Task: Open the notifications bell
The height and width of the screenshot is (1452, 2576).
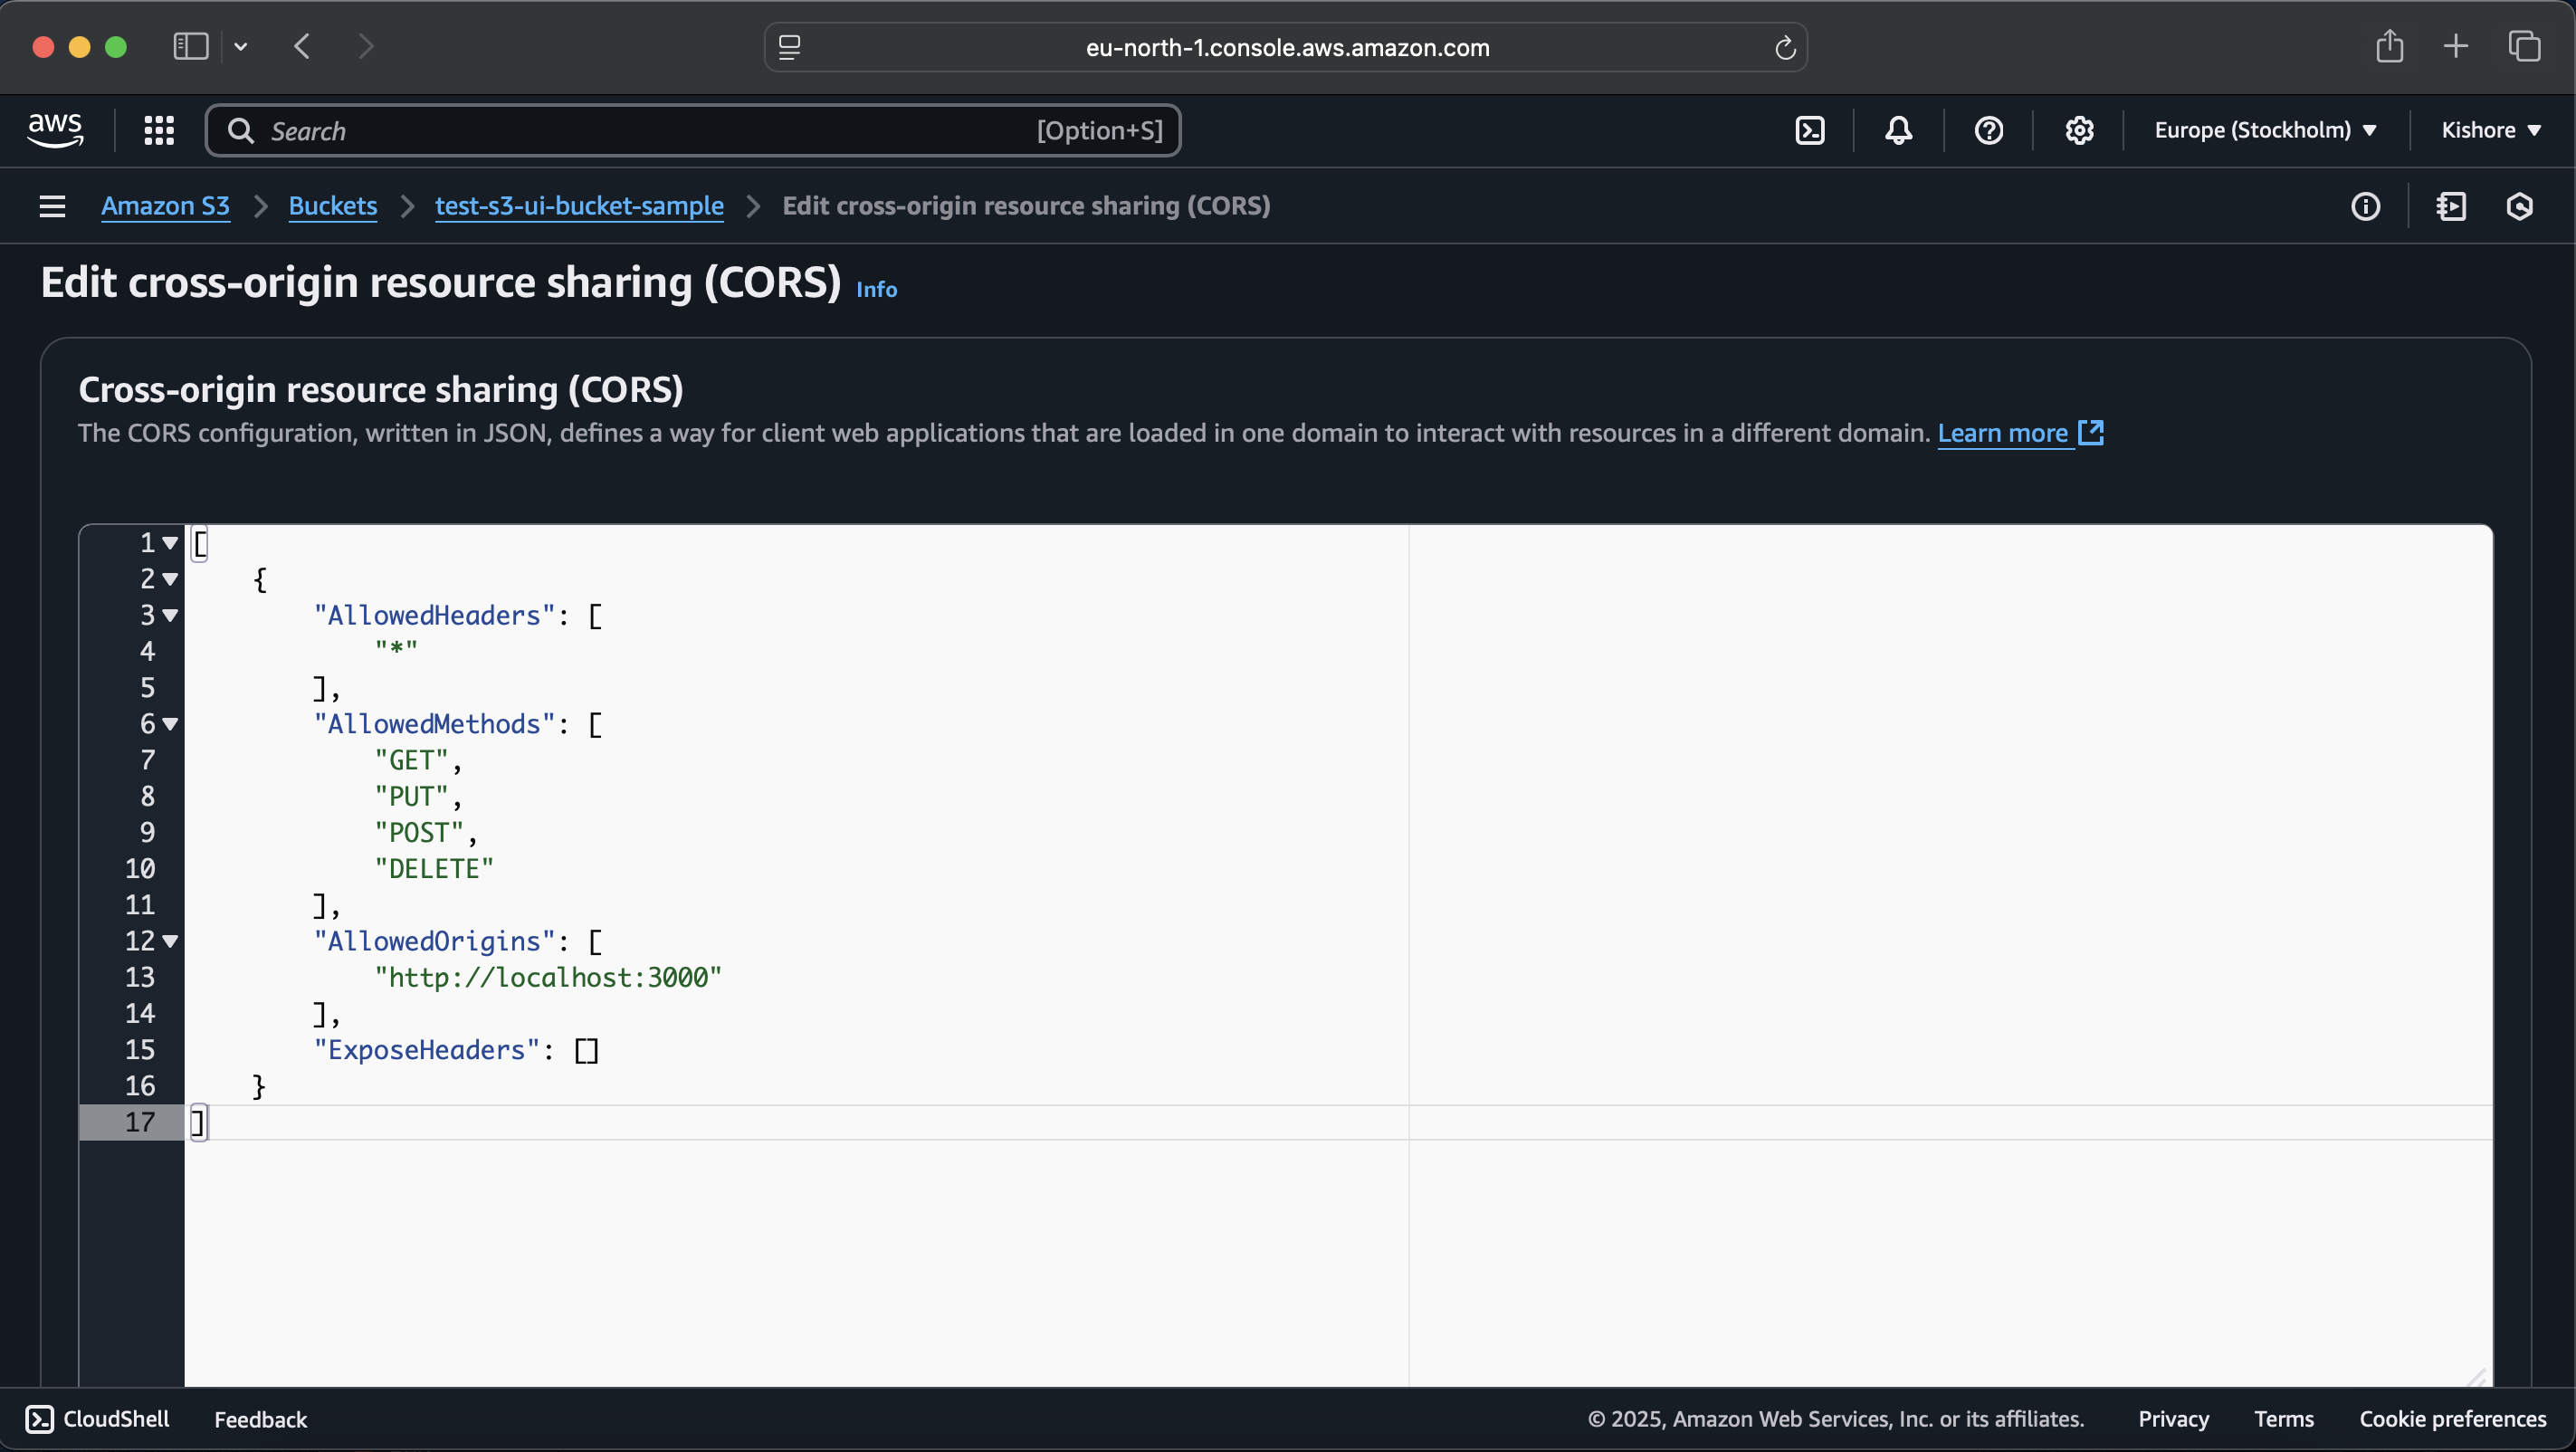Action: tap(1898, 131)
